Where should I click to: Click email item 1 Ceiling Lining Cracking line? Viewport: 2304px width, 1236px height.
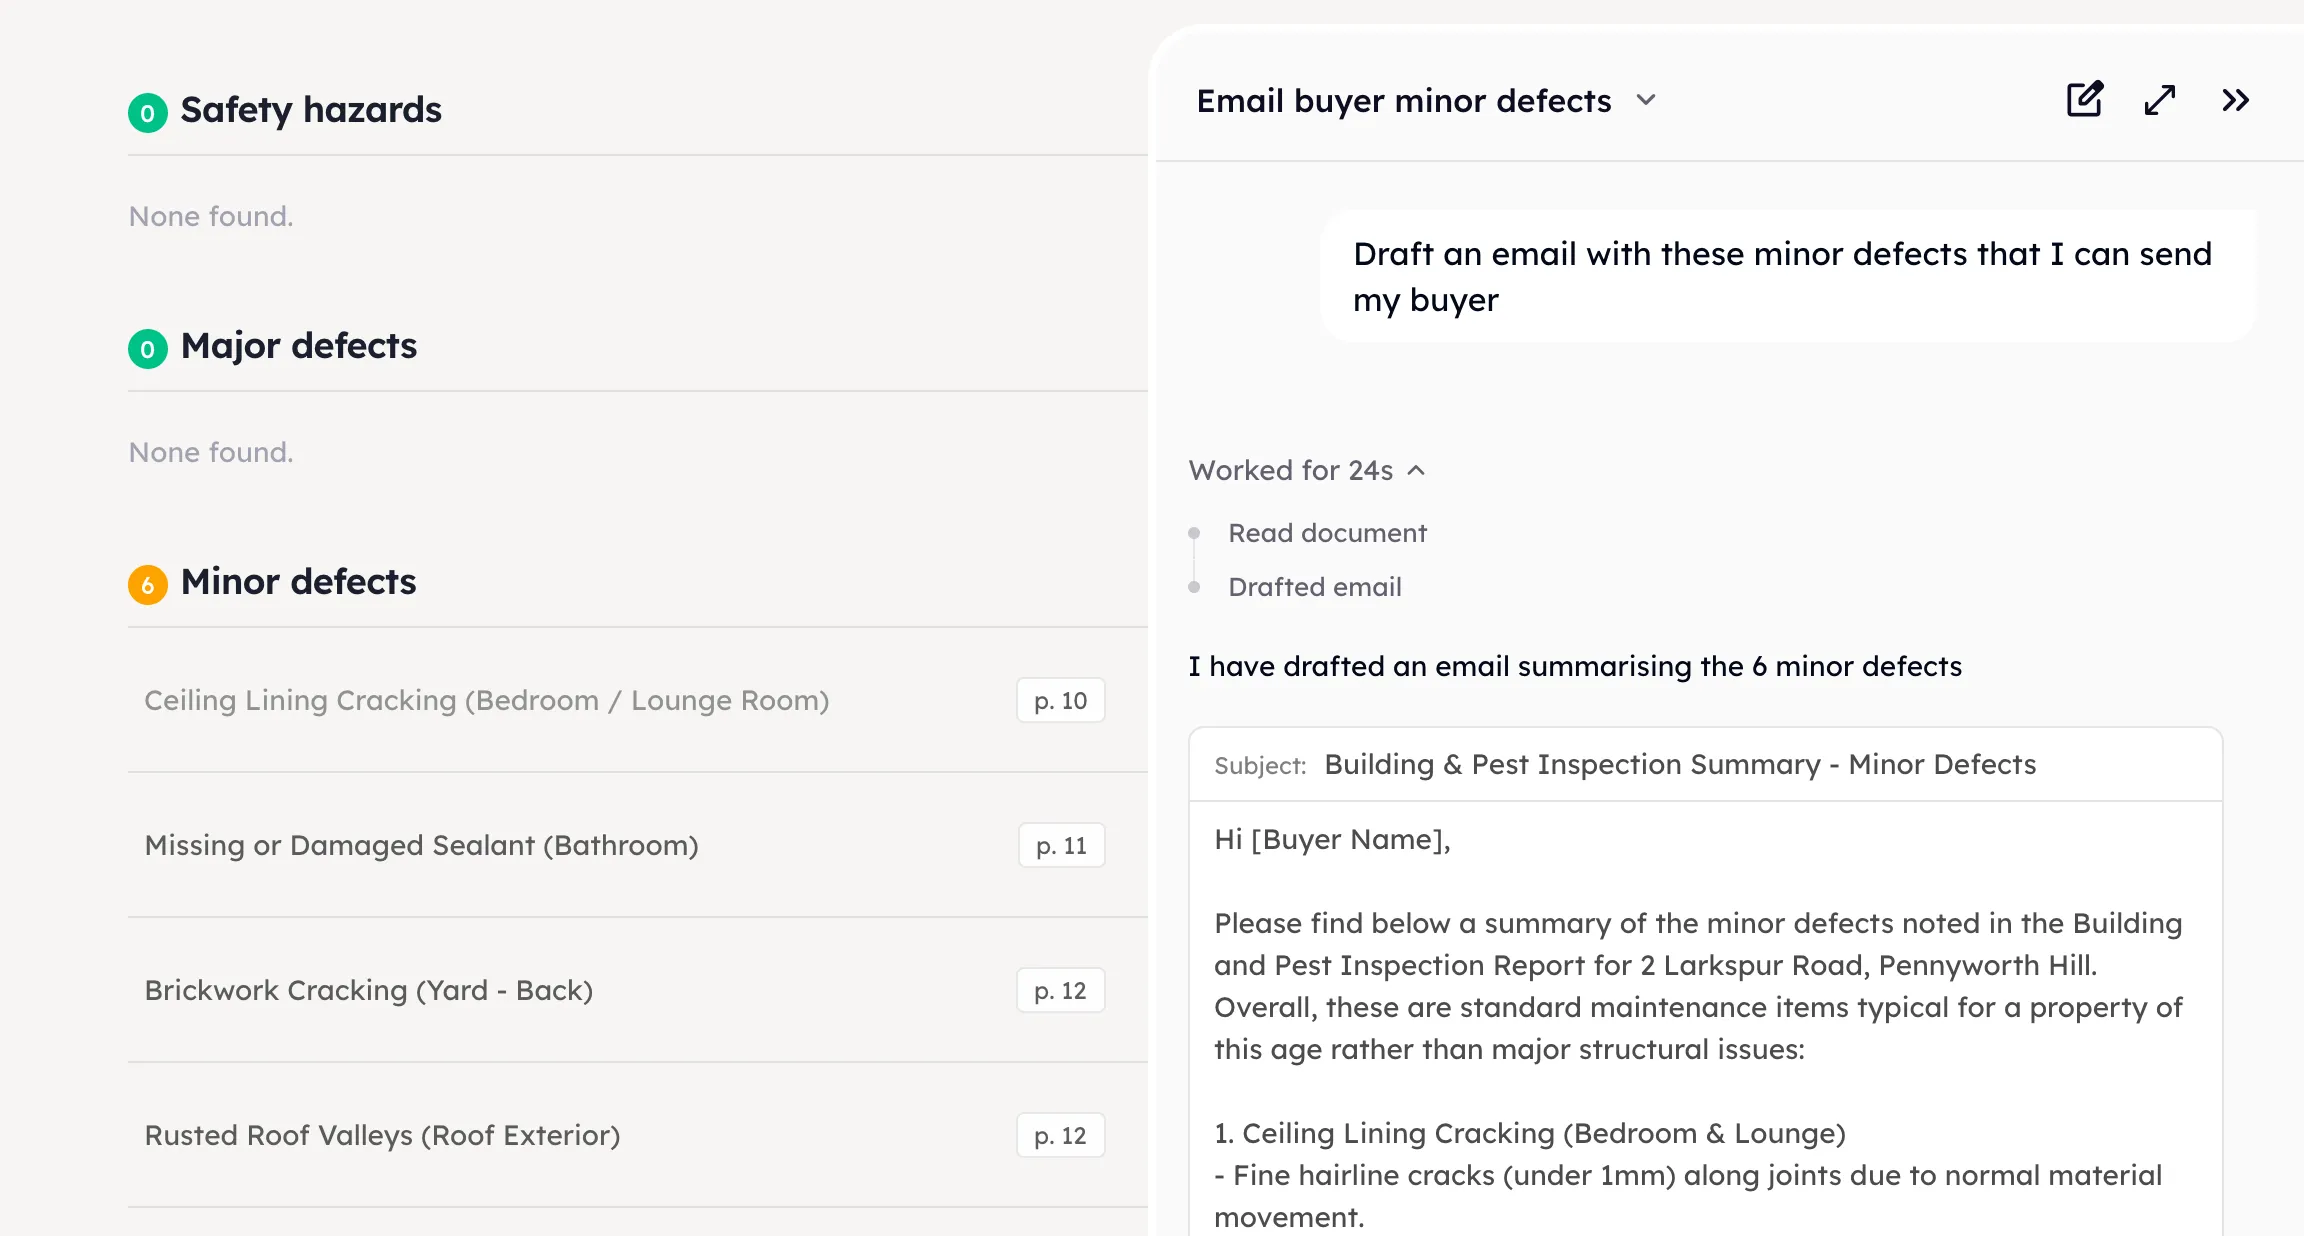pyautogui.click(x=1529, y=1133)
